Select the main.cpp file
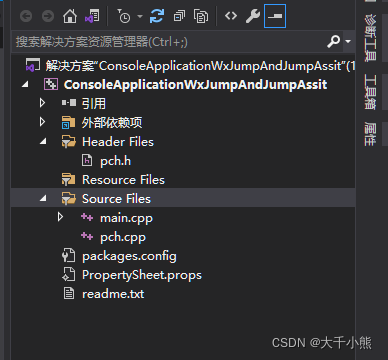 126,218
